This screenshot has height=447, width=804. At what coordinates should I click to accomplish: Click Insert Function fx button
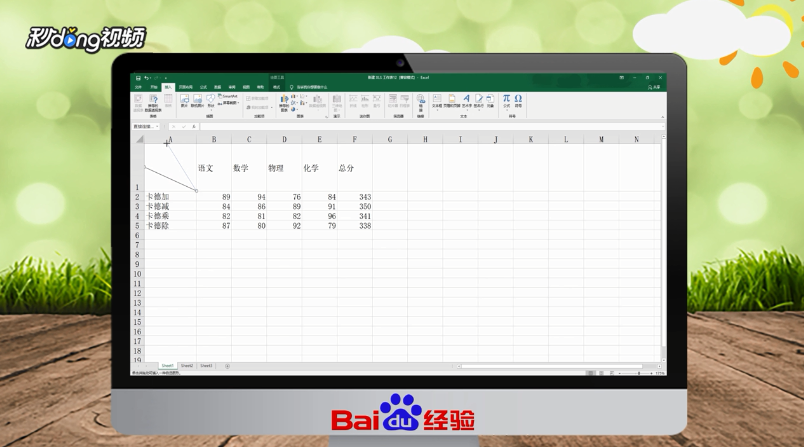[194, 126]
